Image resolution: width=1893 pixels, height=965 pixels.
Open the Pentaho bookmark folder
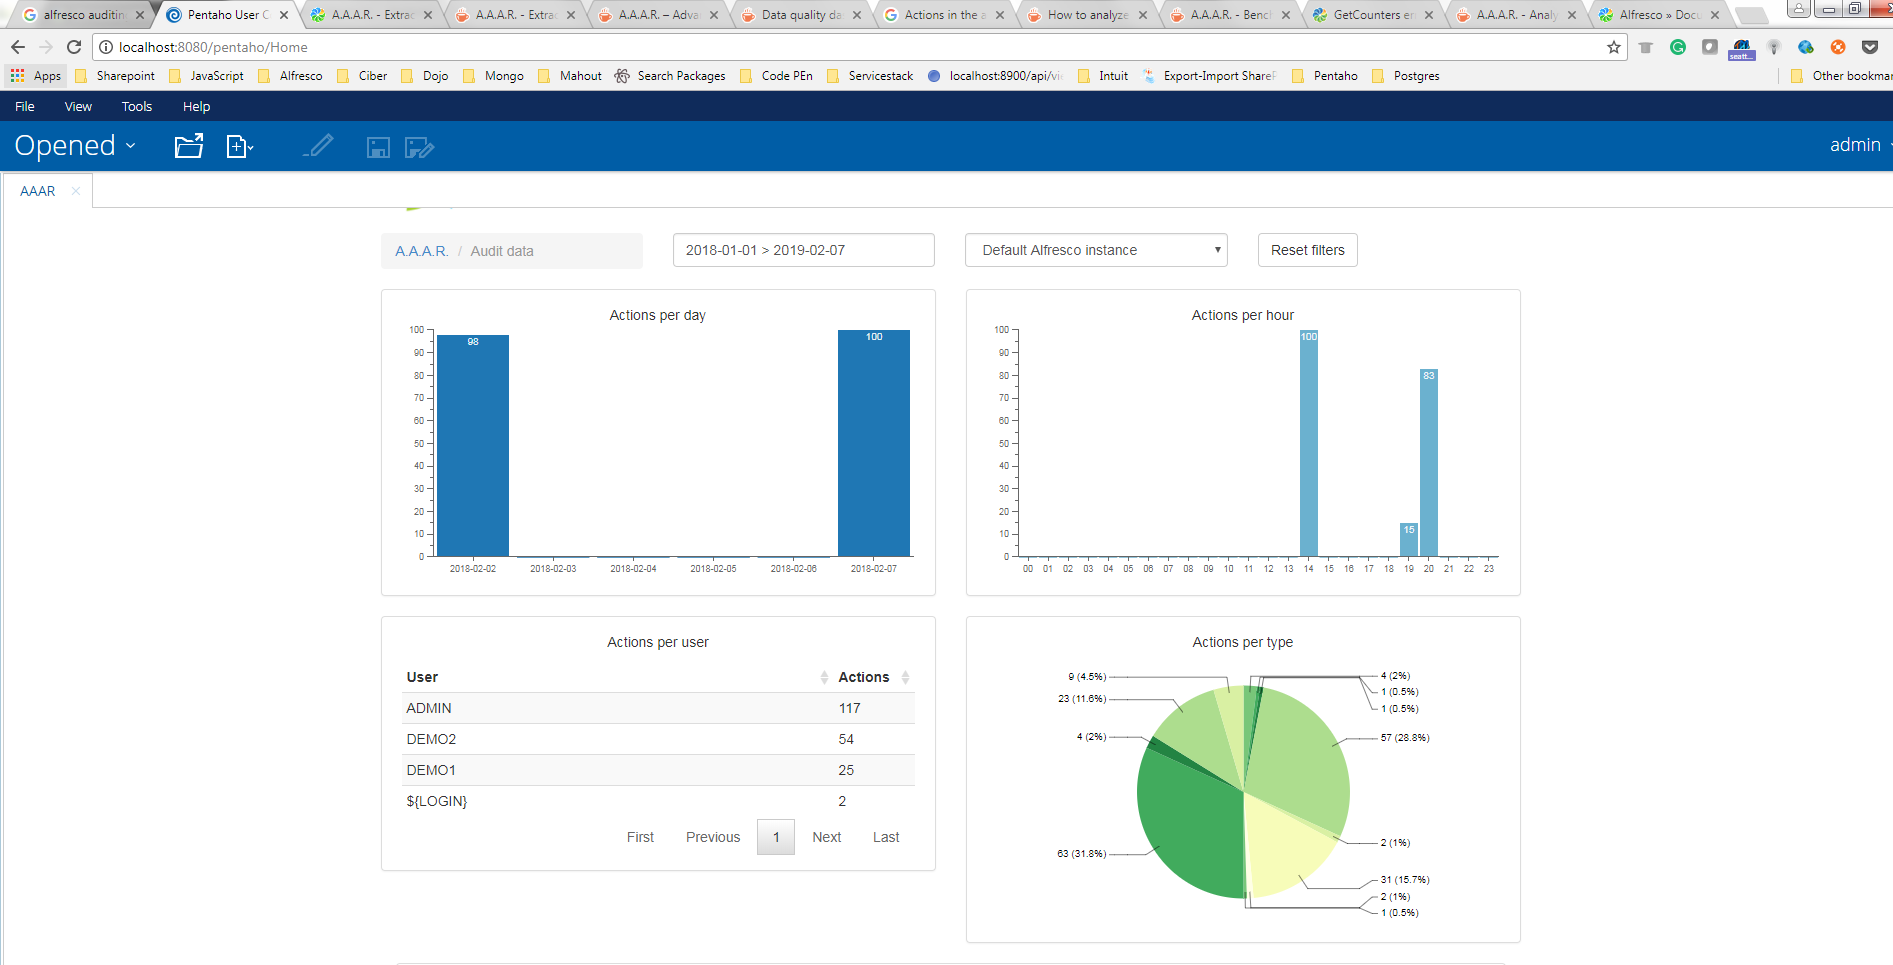(1325, 76)
